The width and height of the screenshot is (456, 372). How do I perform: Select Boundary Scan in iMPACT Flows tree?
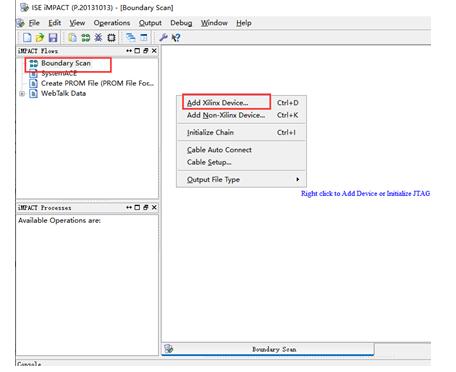click(66, 63)
